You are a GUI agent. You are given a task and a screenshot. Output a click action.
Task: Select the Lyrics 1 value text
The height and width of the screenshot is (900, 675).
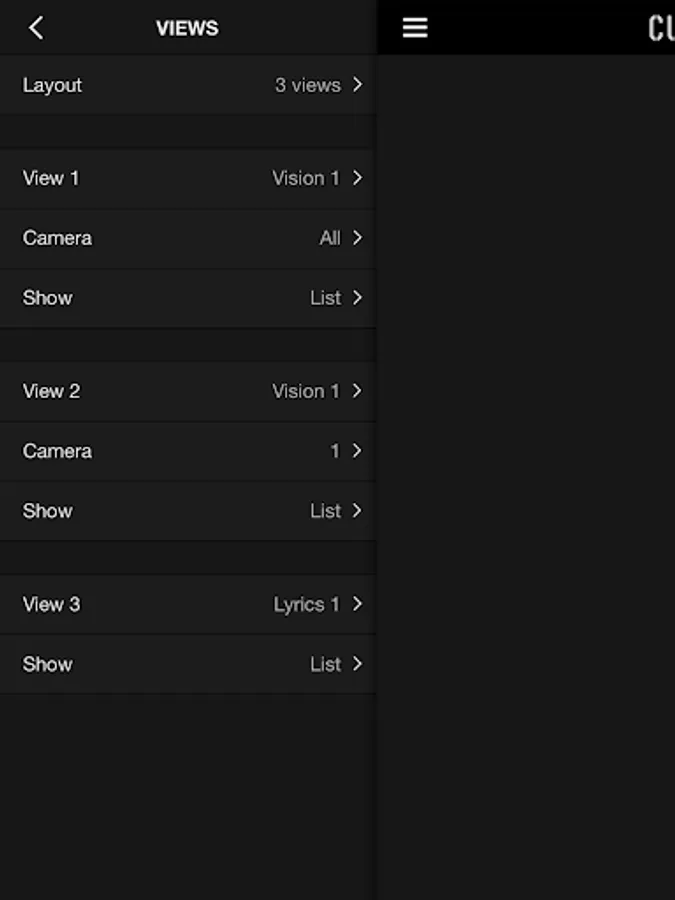point(306,604)
